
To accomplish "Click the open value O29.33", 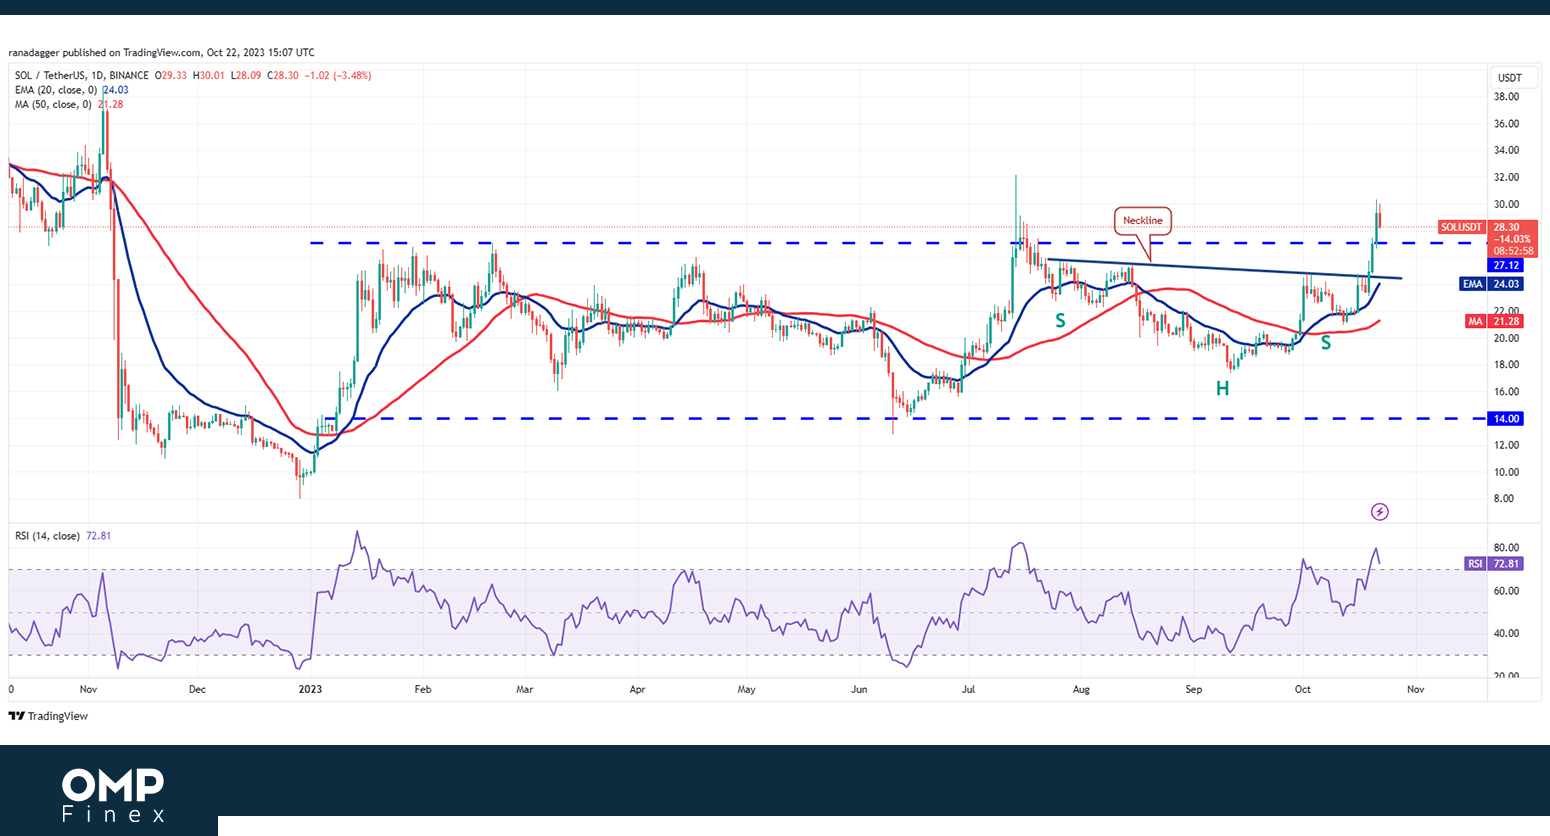I will (x=170, y=75).
